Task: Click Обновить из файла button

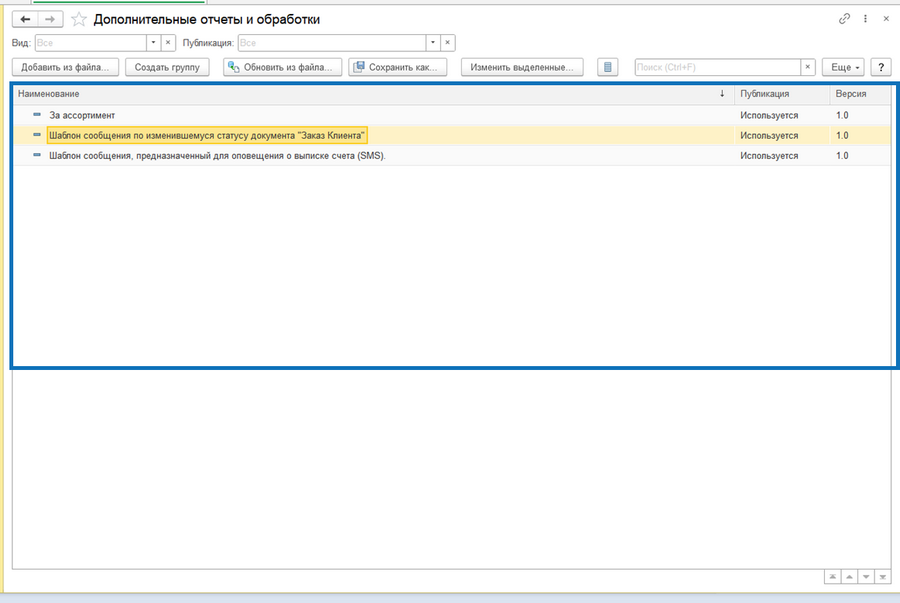Action: [282, 67]
